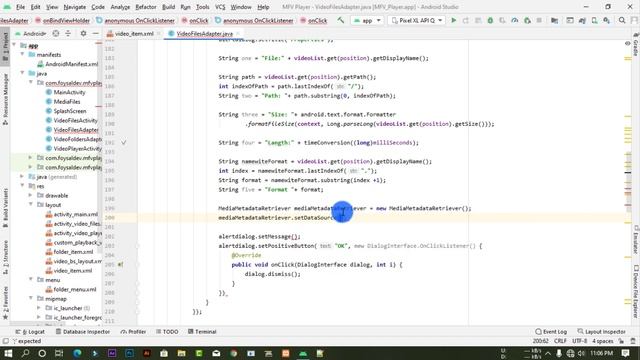640x360 pixels.
Task: Open the Profiler tool window
Action: [x=133, y=332]
